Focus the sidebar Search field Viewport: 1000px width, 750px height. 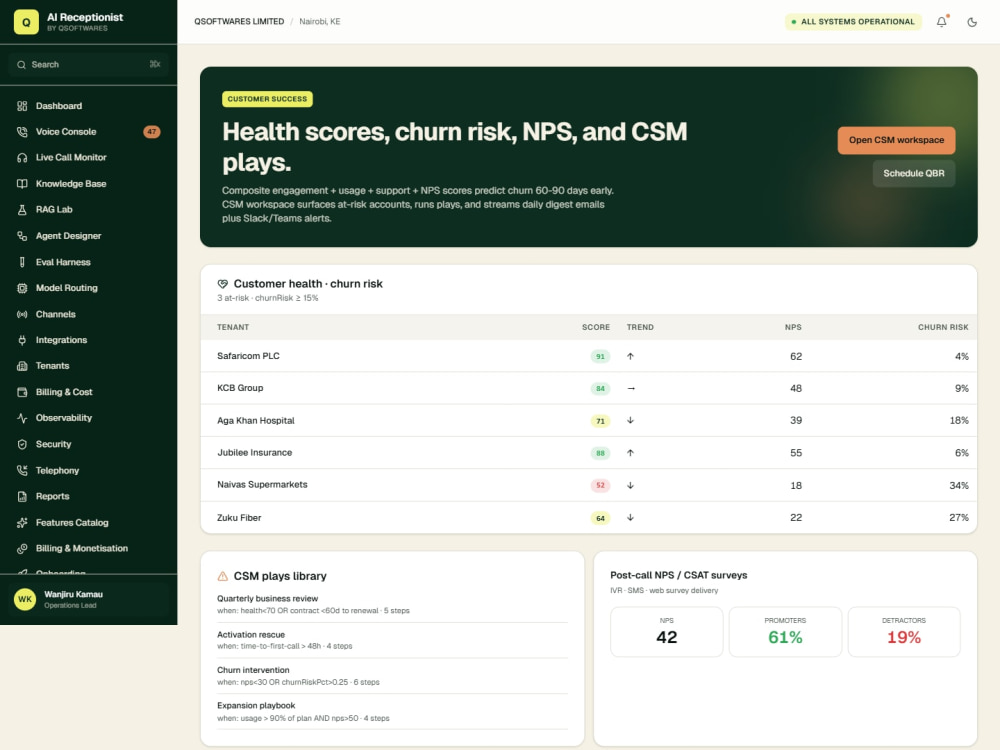click(89, 65)
